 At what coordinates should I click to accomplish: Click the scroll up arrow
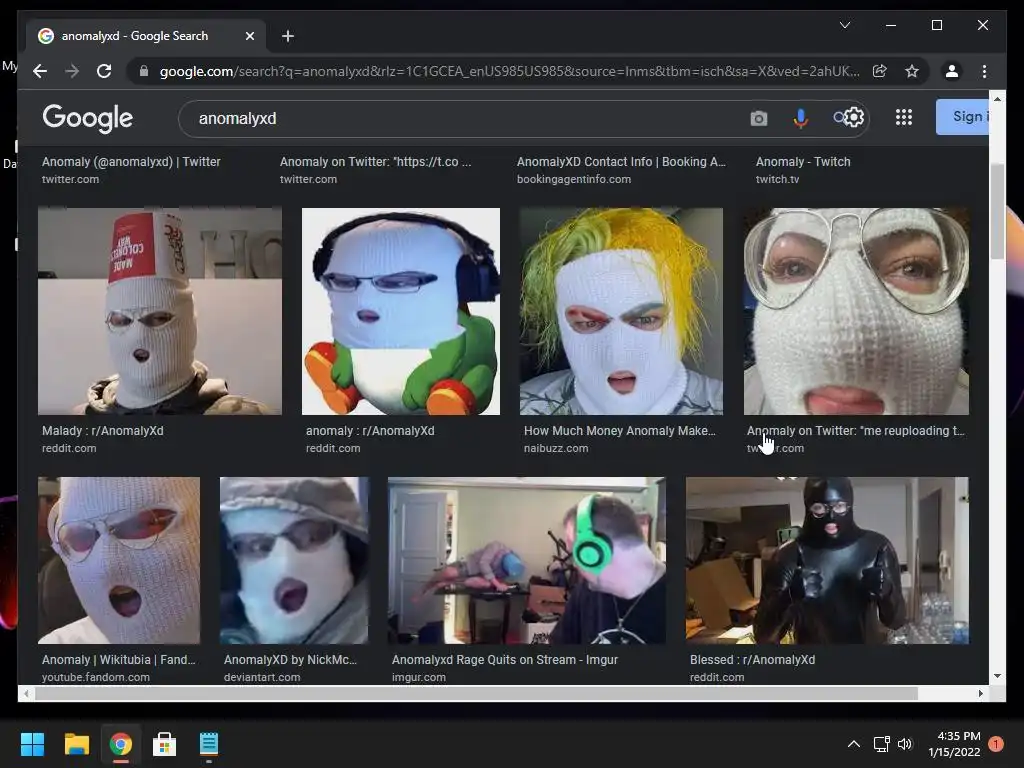(x=997, y=99)
